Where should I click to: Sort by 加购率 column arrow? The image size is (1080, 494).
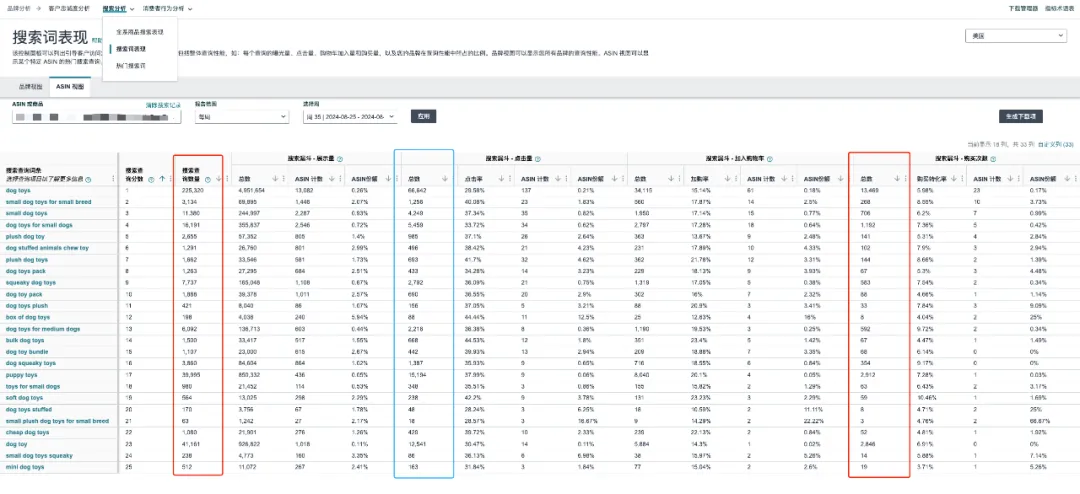(728, 178)
